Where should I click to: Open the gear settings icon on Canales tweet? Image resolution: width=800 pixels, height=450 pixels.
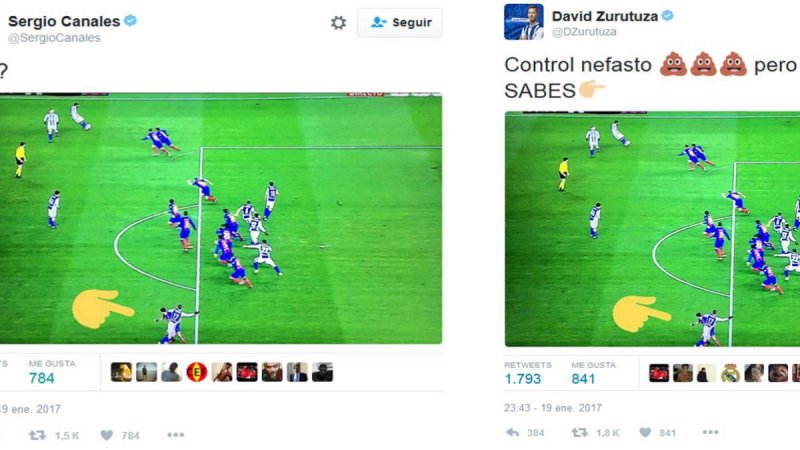point(338,22)
